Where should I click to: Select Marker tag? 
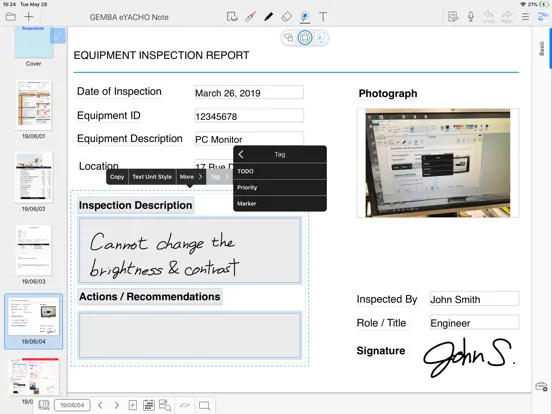[x=280, y=203]
